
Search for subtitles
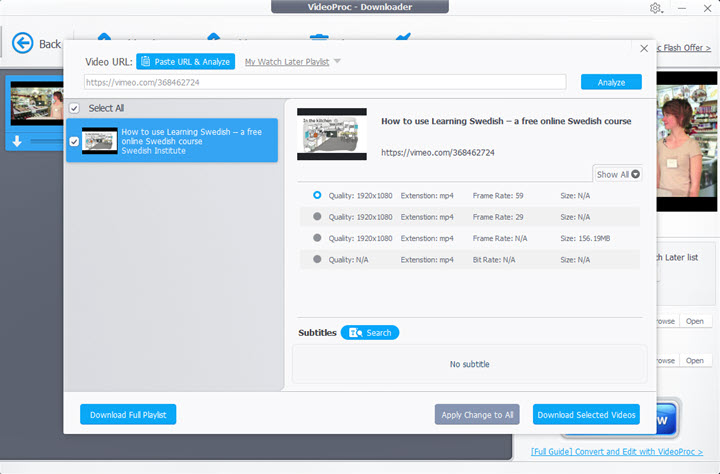coord(370,333)
